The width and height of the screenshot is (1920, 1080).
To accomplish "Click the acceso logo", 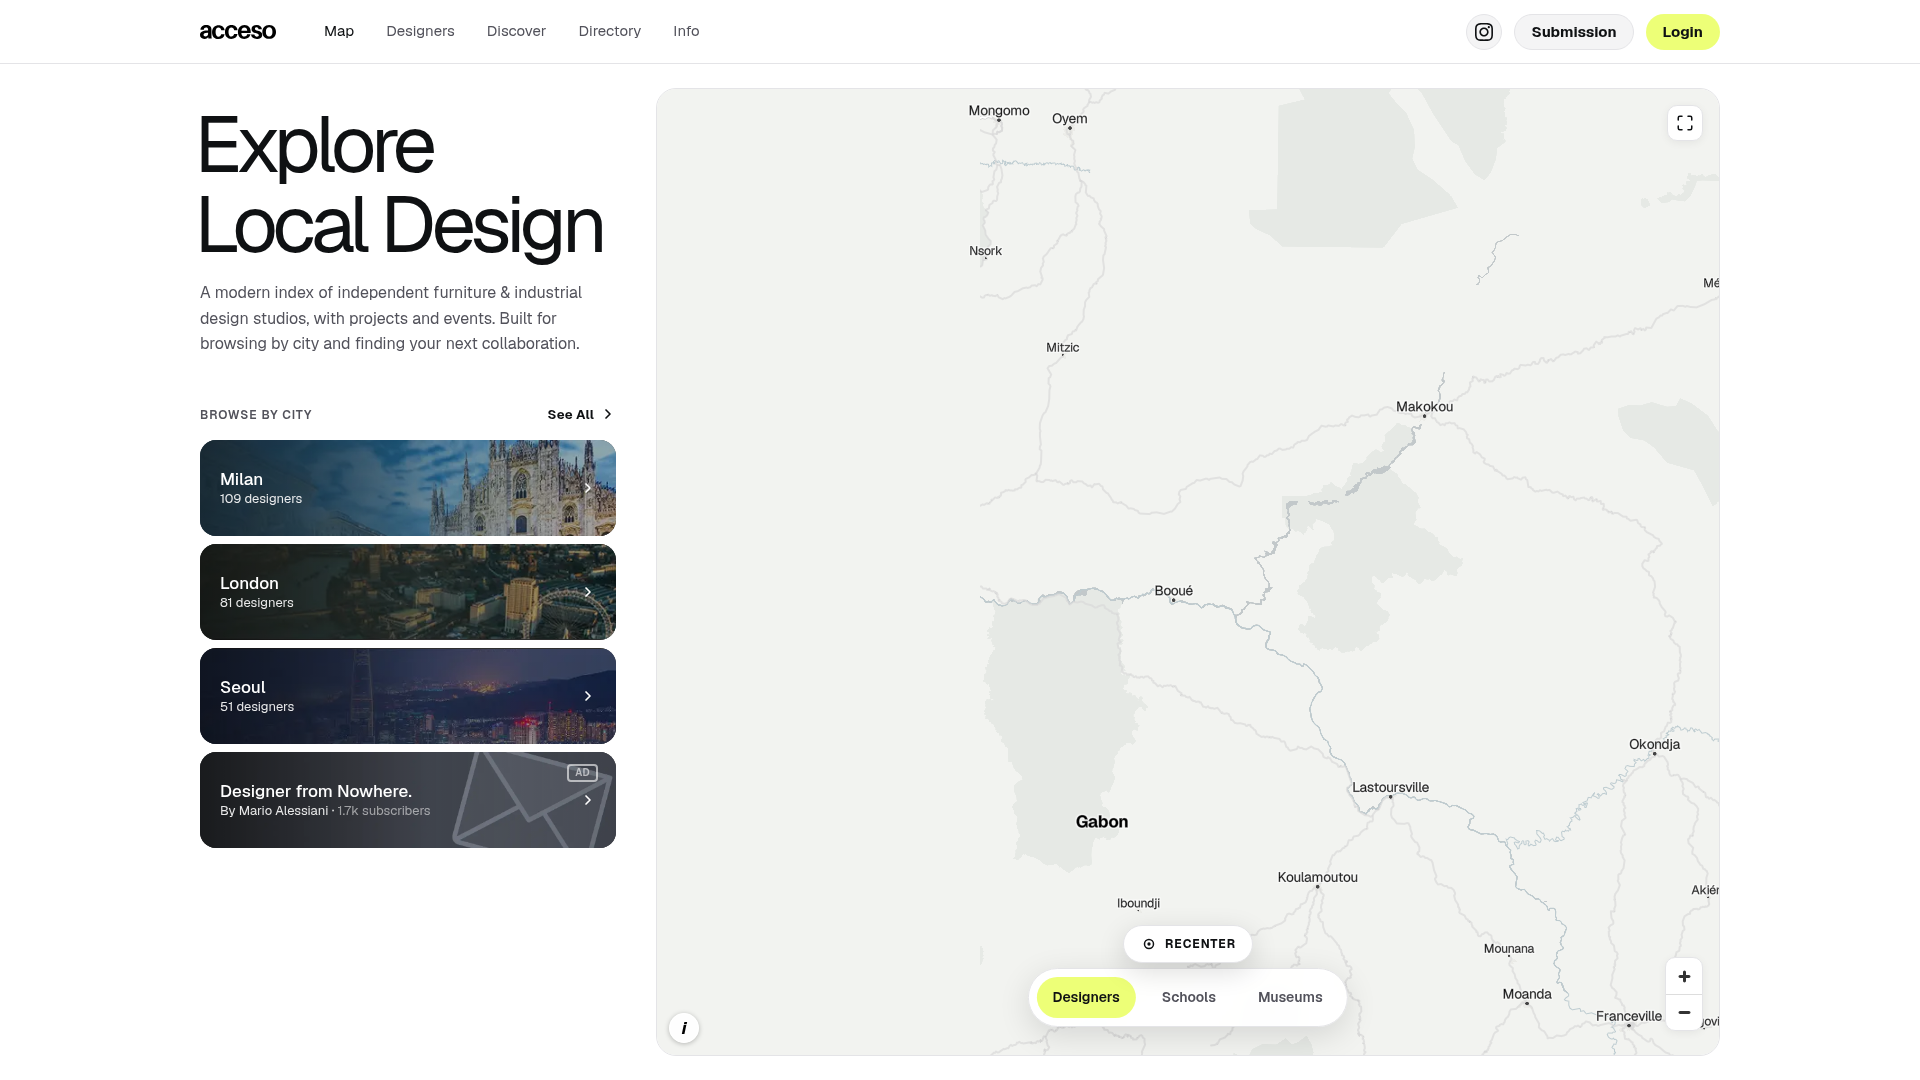I will pos(238,32).
